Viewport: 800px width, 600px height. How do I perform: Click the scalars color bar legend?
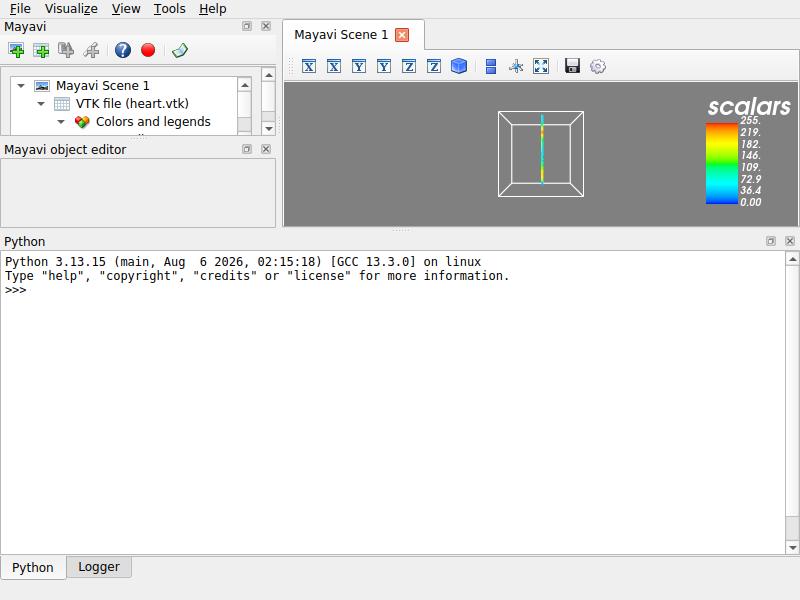pyautogui.click(x=722, y=164)
